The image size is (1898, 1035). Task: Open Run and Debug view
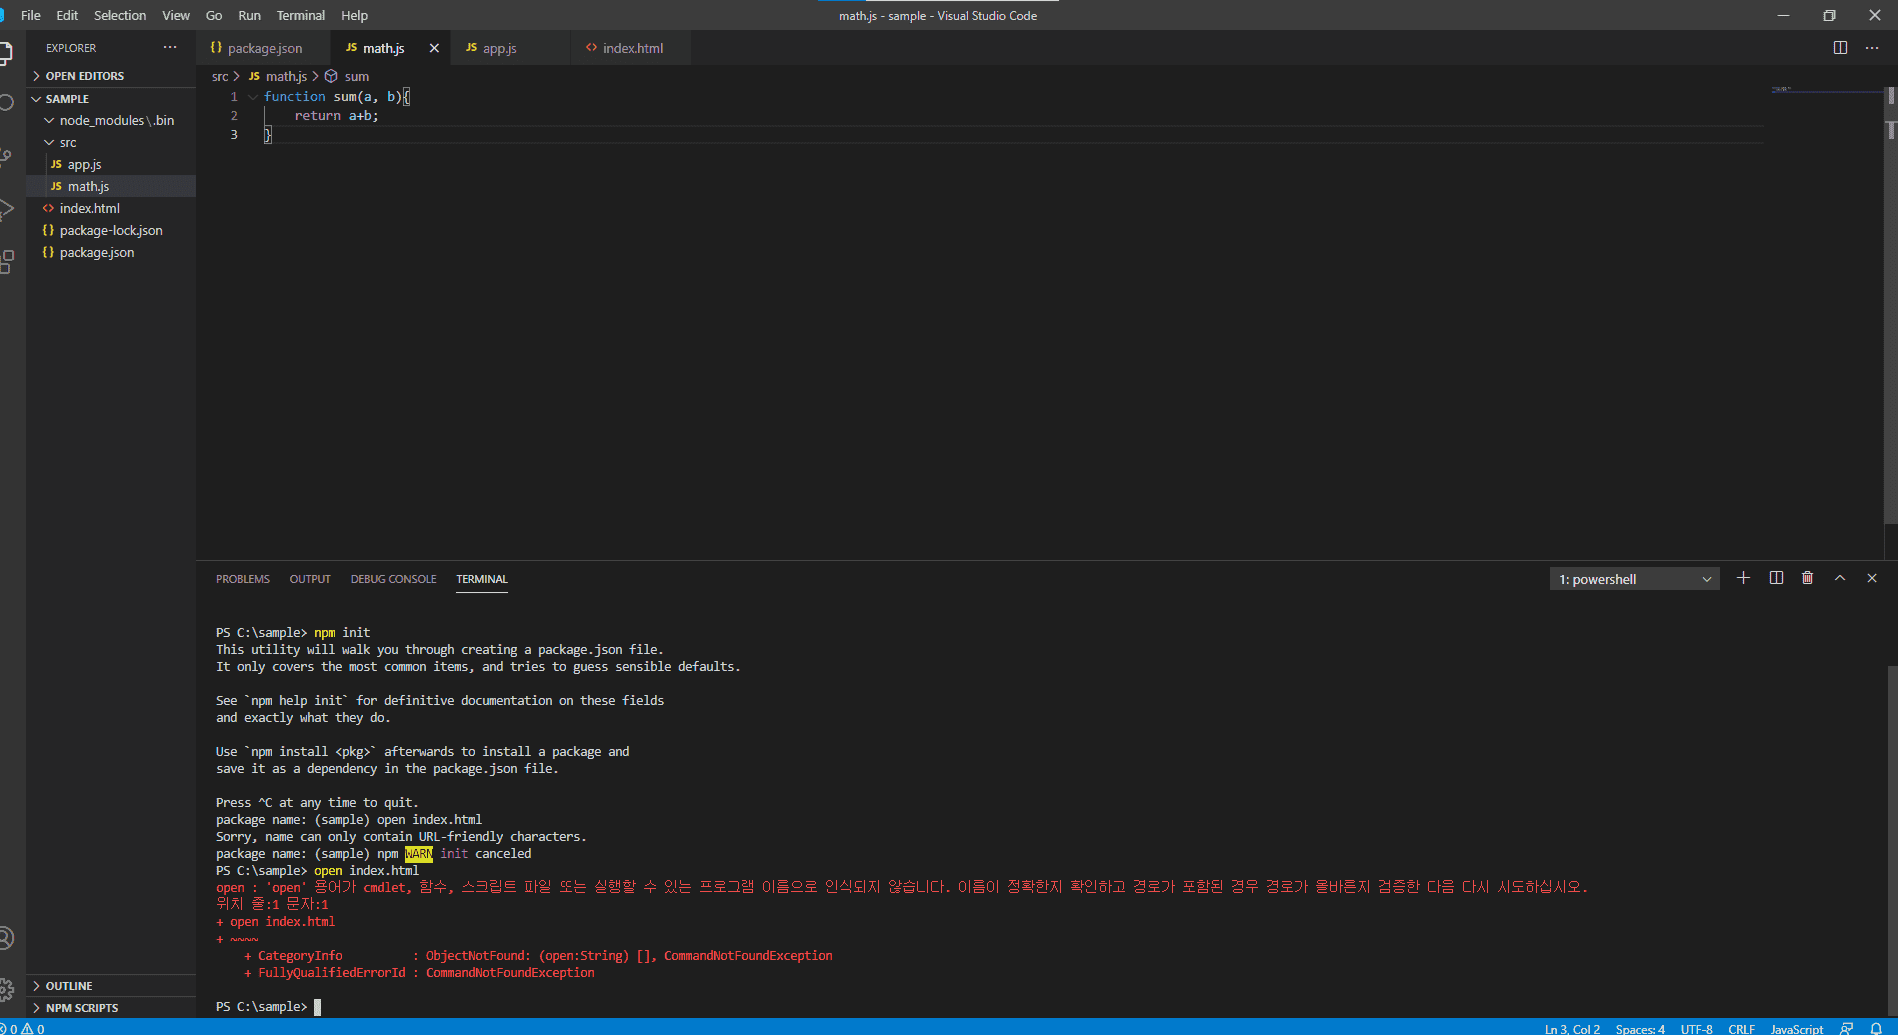(x=5, y=209)
